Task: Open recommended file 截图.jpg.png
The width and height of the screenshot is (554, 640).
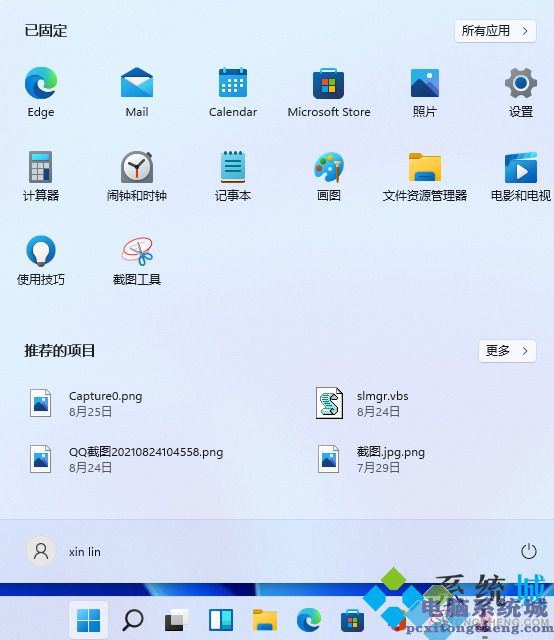Action: pos(370,459)
